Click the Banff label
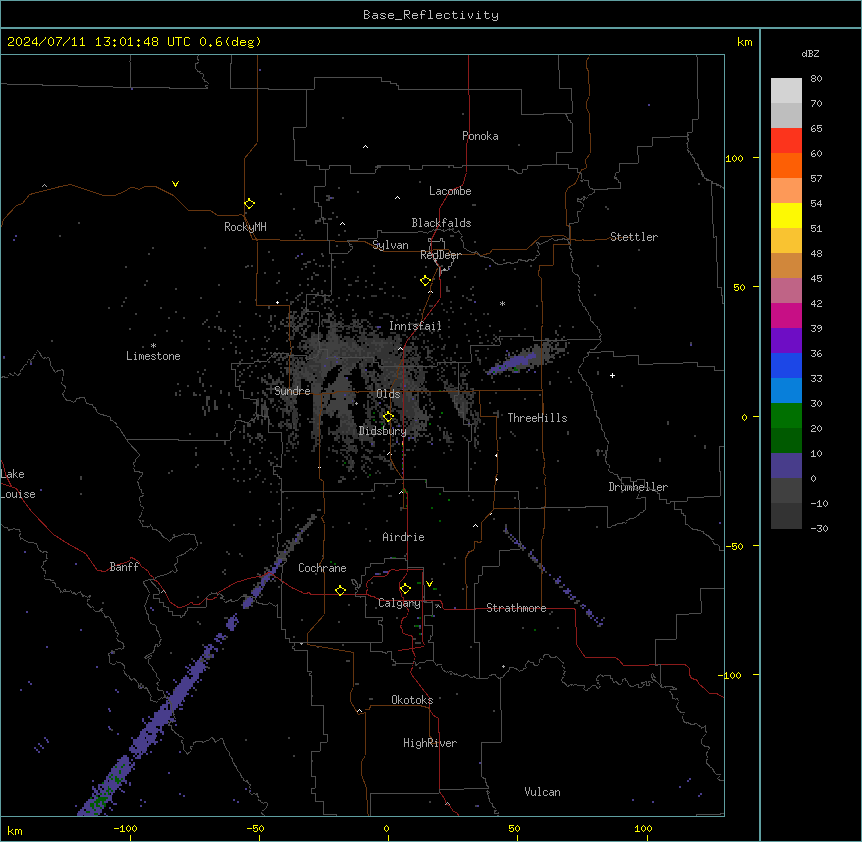862x842 pixels. [x=124, y=567]
